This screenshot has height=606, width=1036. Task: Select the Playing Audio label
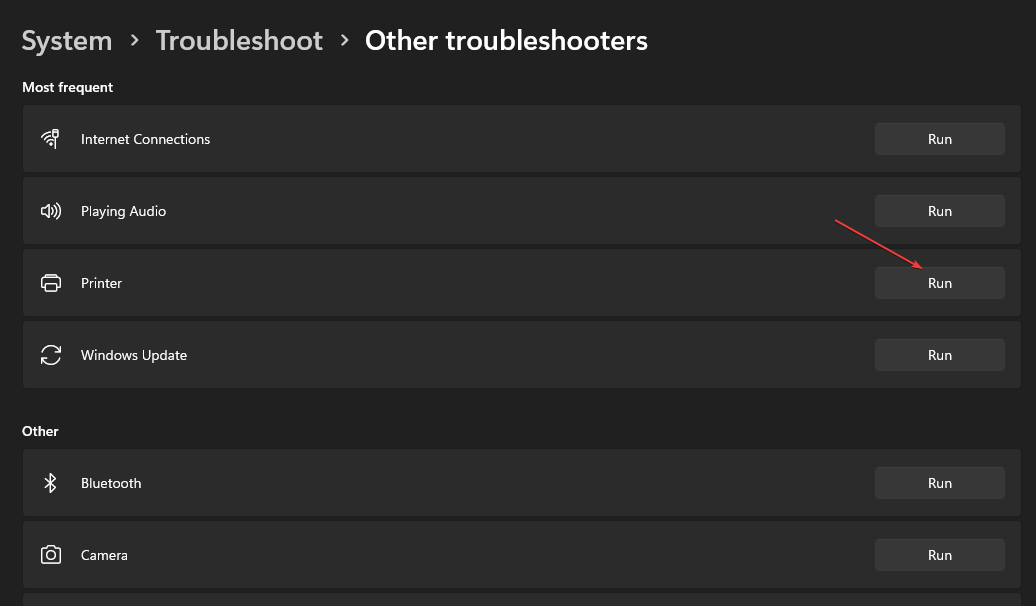(123, 211)
